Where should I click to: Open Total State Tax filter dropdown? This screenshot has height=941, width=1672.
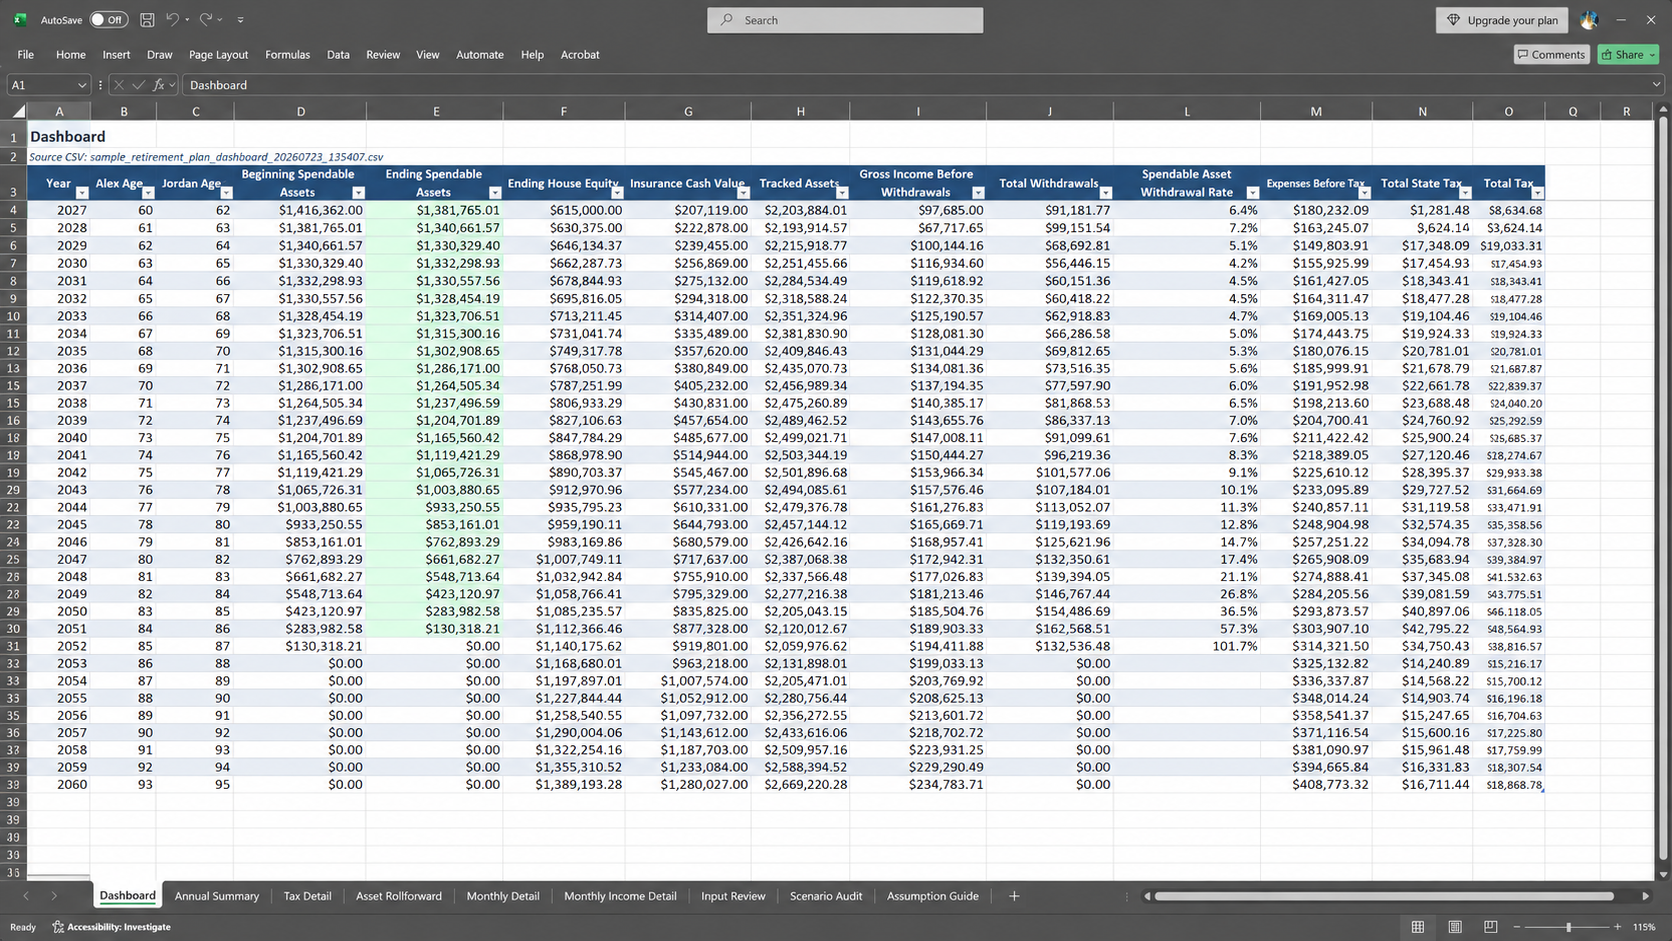(1465, 192)
